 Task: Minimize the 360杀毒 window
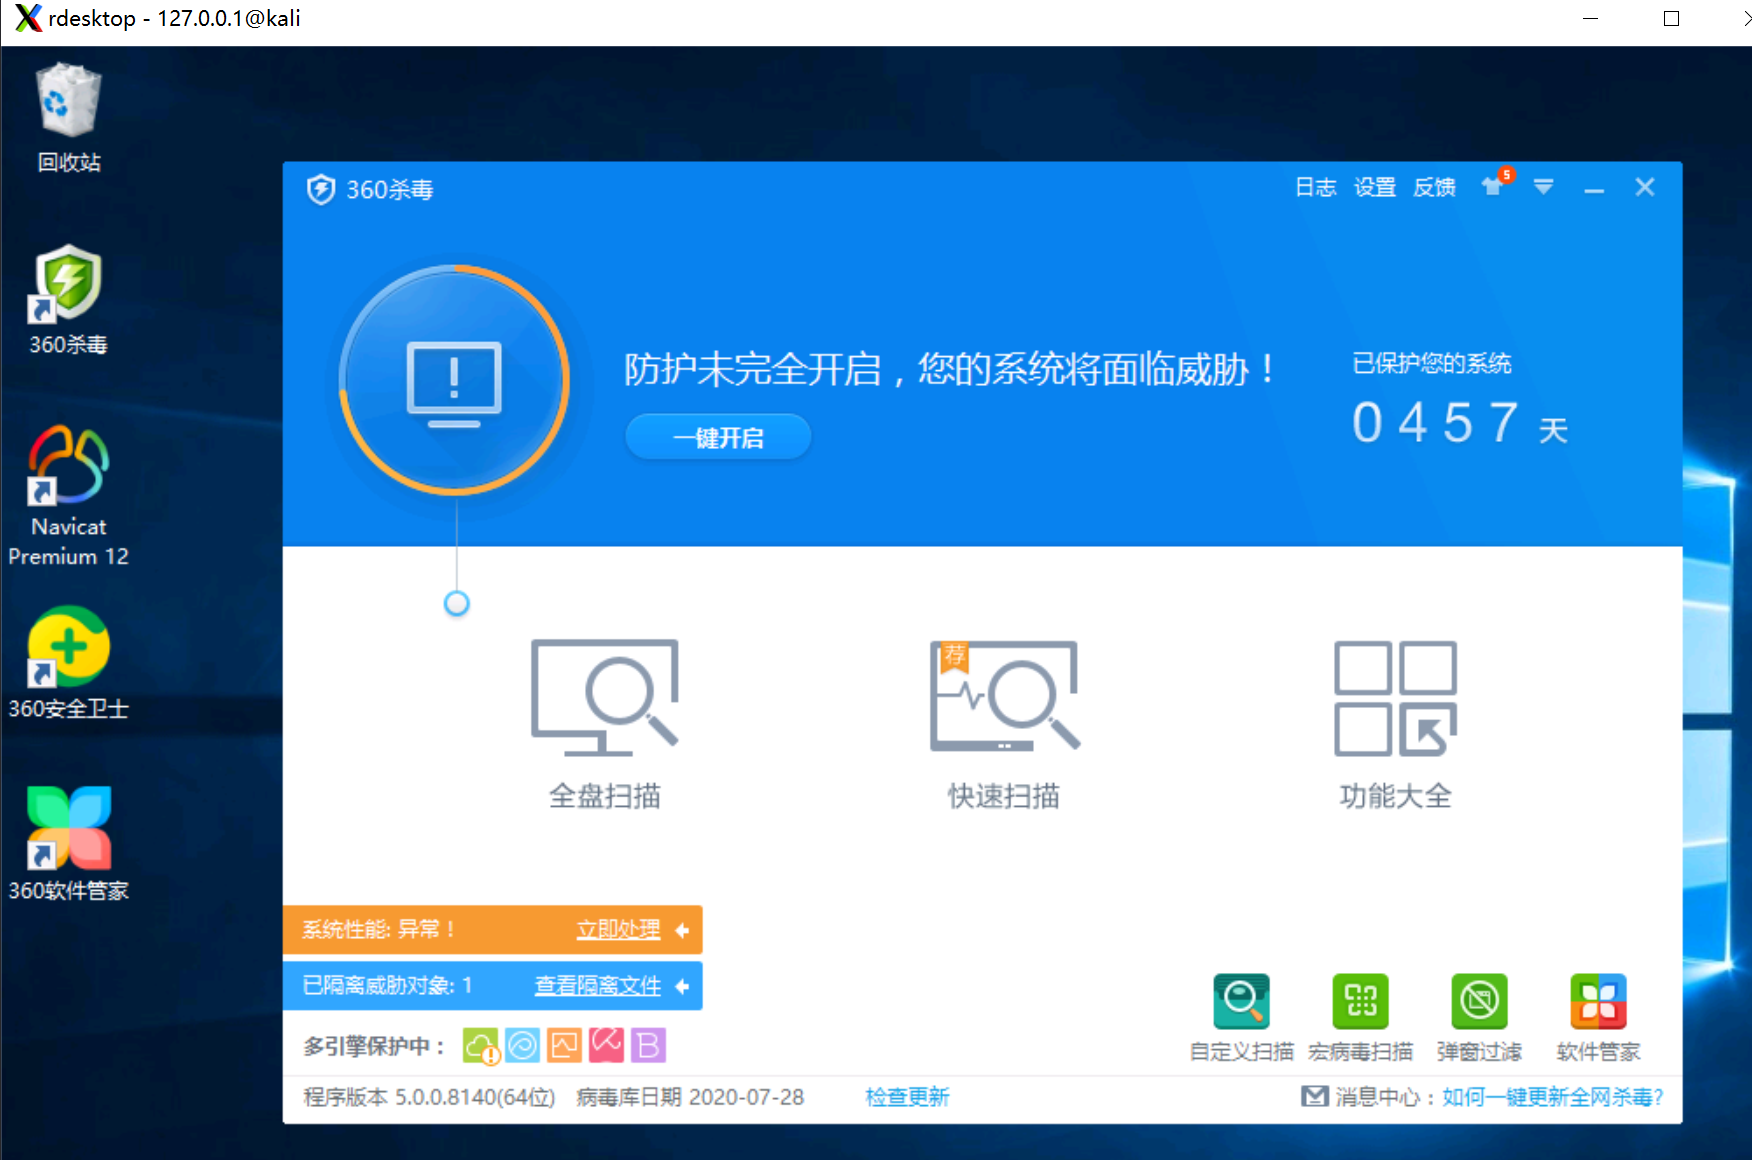click(1594, 188)
